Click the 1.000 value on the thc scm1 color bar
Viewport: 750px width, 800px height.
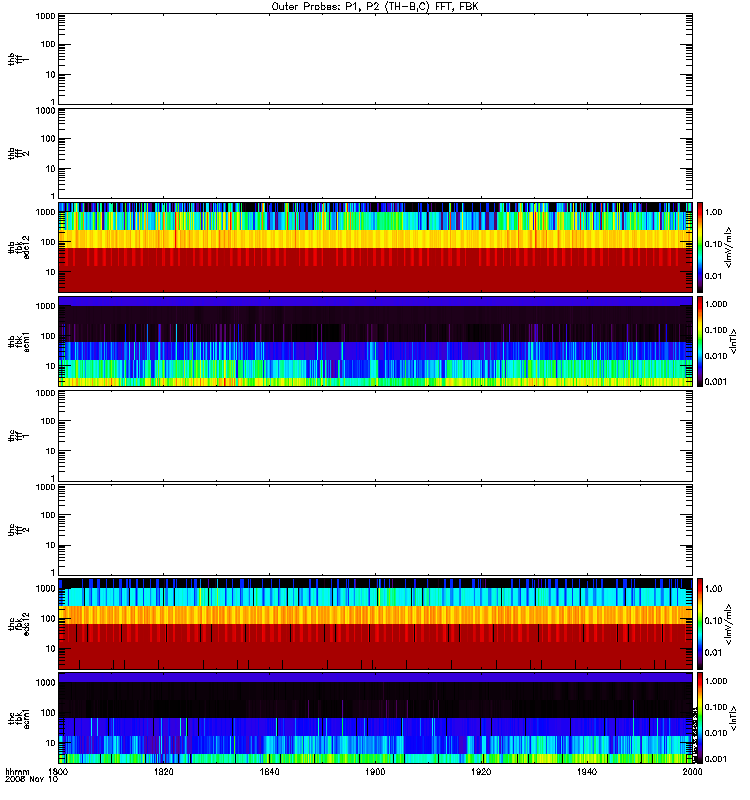click(x=716, y=681)
